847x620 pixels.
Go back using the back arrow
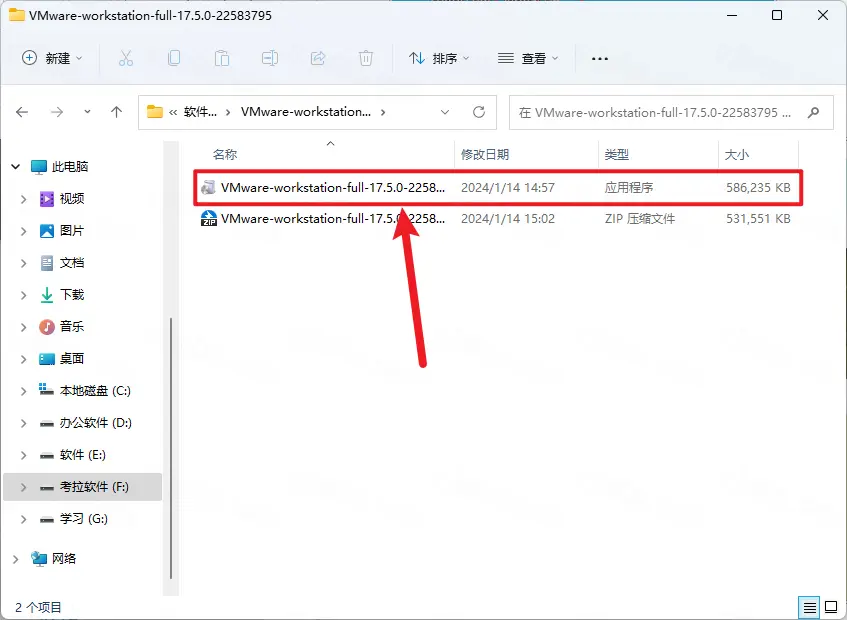[x=22, y=112]
